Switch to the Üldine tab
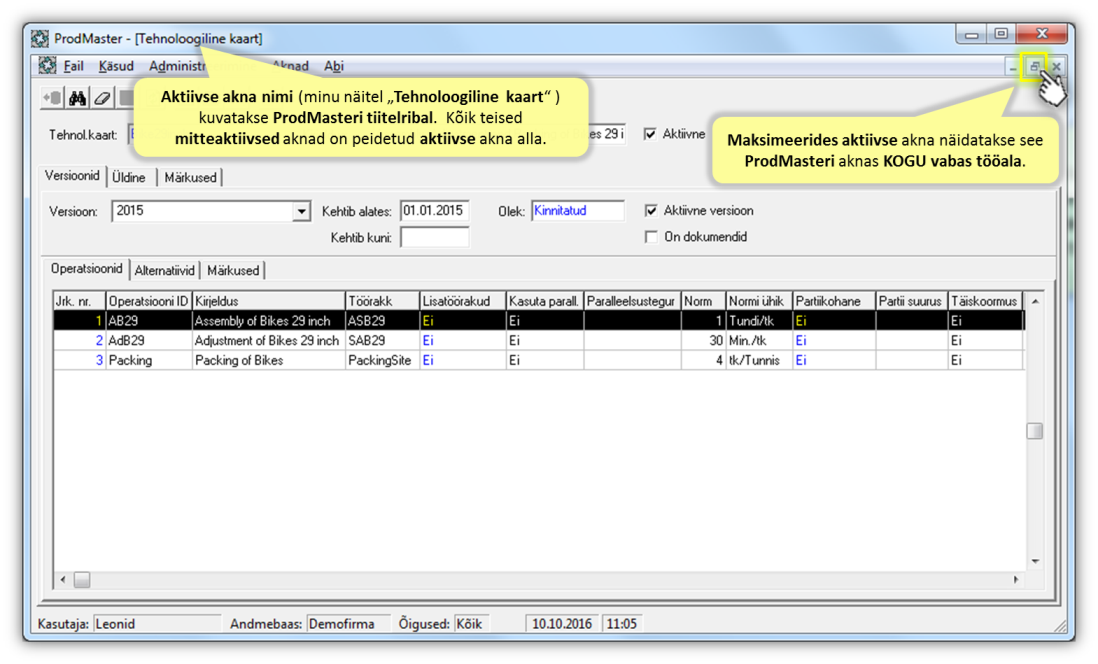Viewport: 1098px width, 664px height. tap(129, 177)
